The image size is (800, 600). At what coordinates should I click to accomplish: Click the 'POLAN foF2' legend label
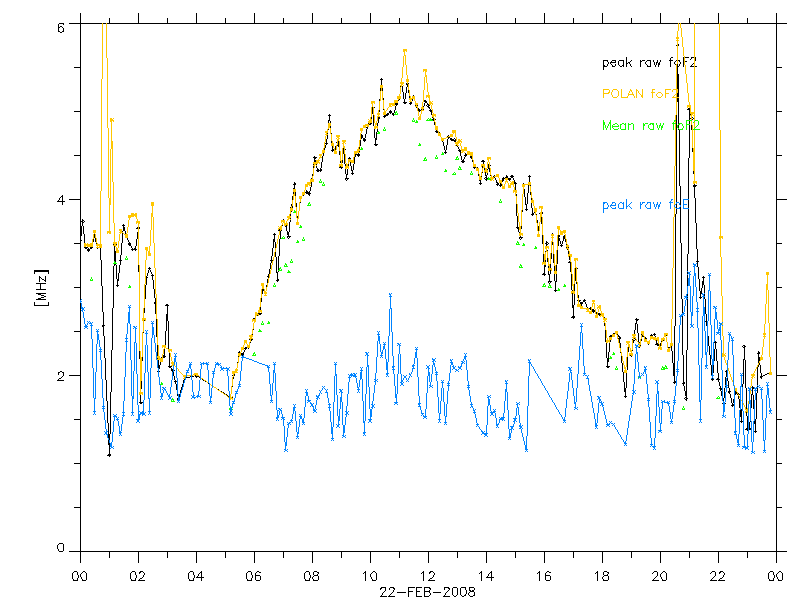640,94
